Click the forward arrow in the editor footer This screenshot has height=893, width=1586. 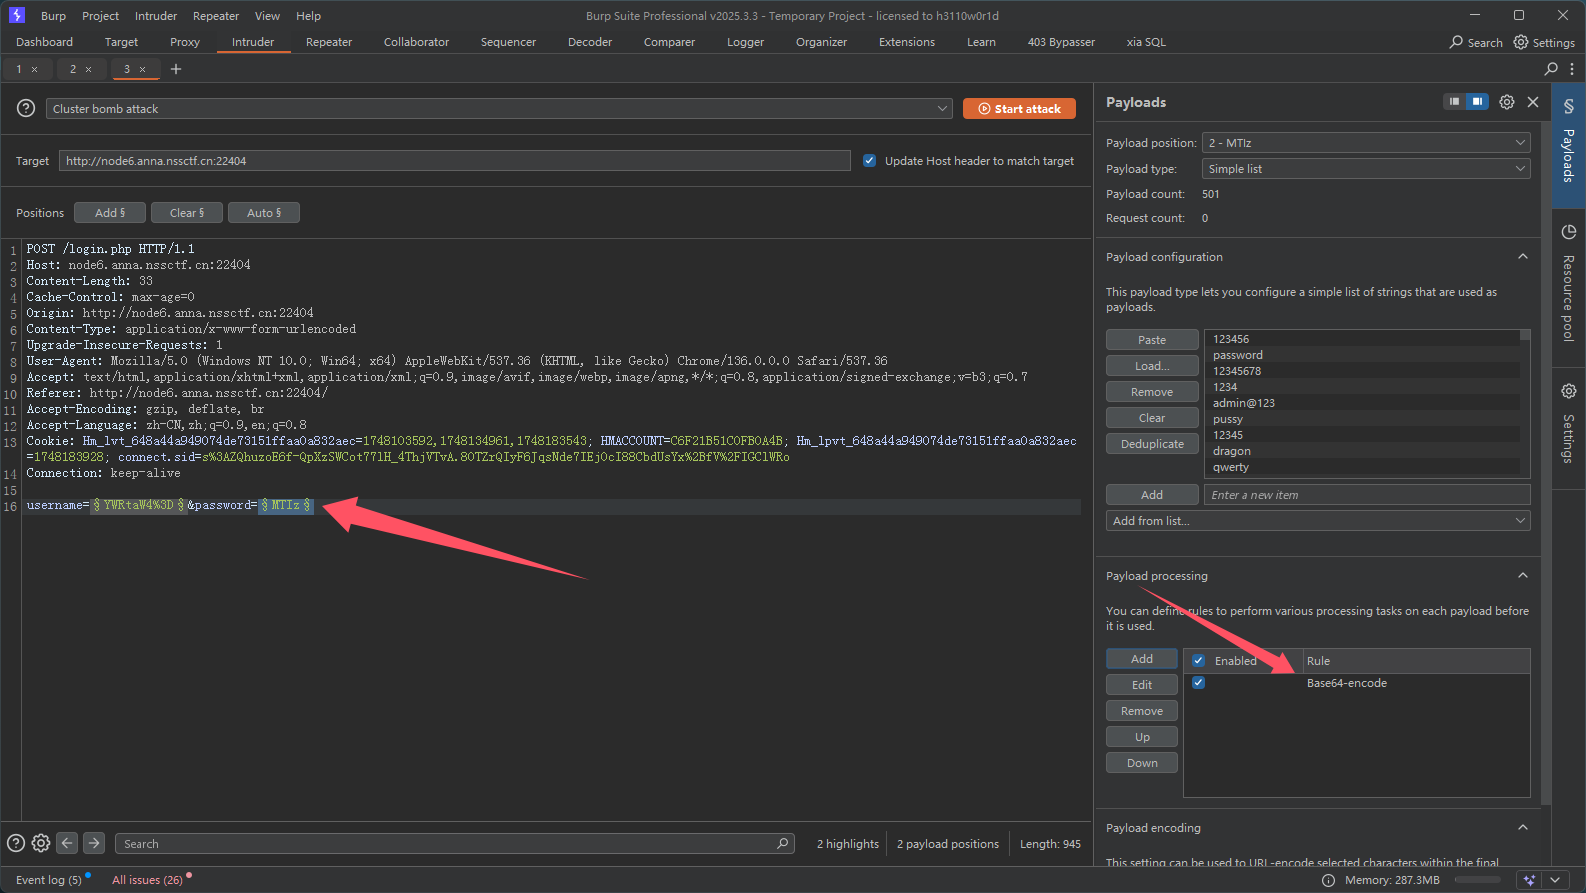[94, 843]
